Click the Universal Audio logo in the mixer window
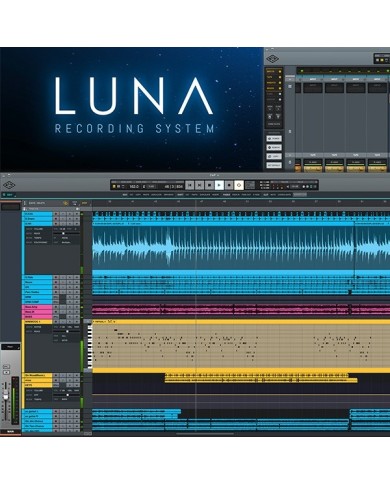 [272, 59]
